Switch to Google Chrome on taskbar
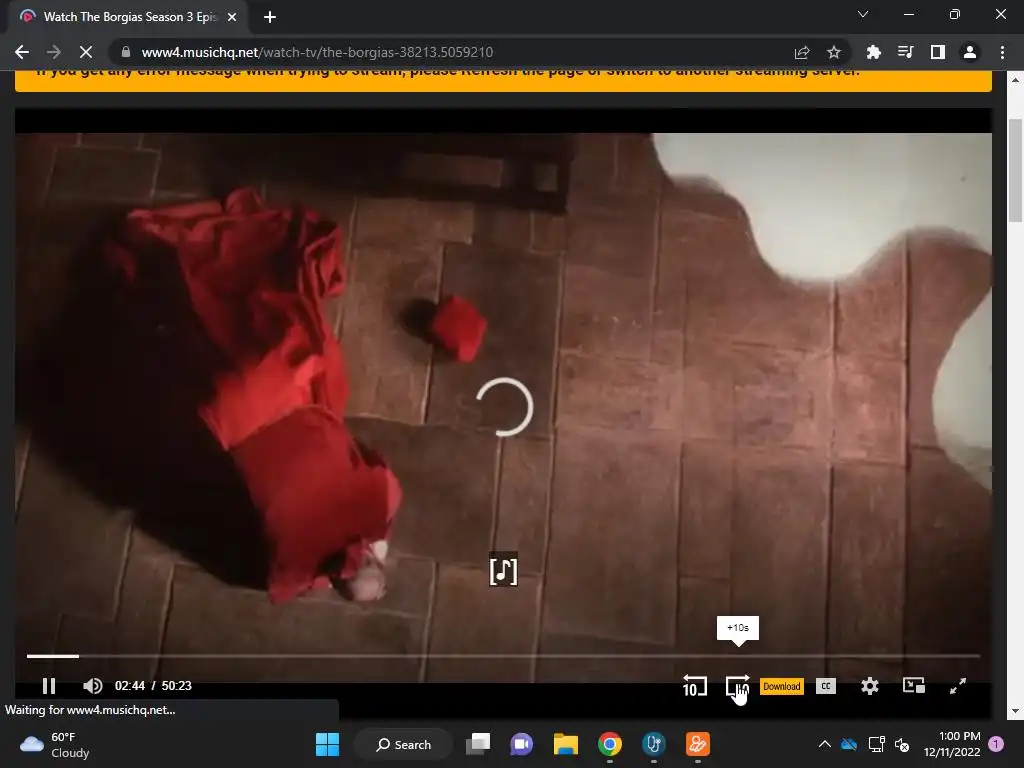Screen dimensions: 1024x768 click(609, 744)
